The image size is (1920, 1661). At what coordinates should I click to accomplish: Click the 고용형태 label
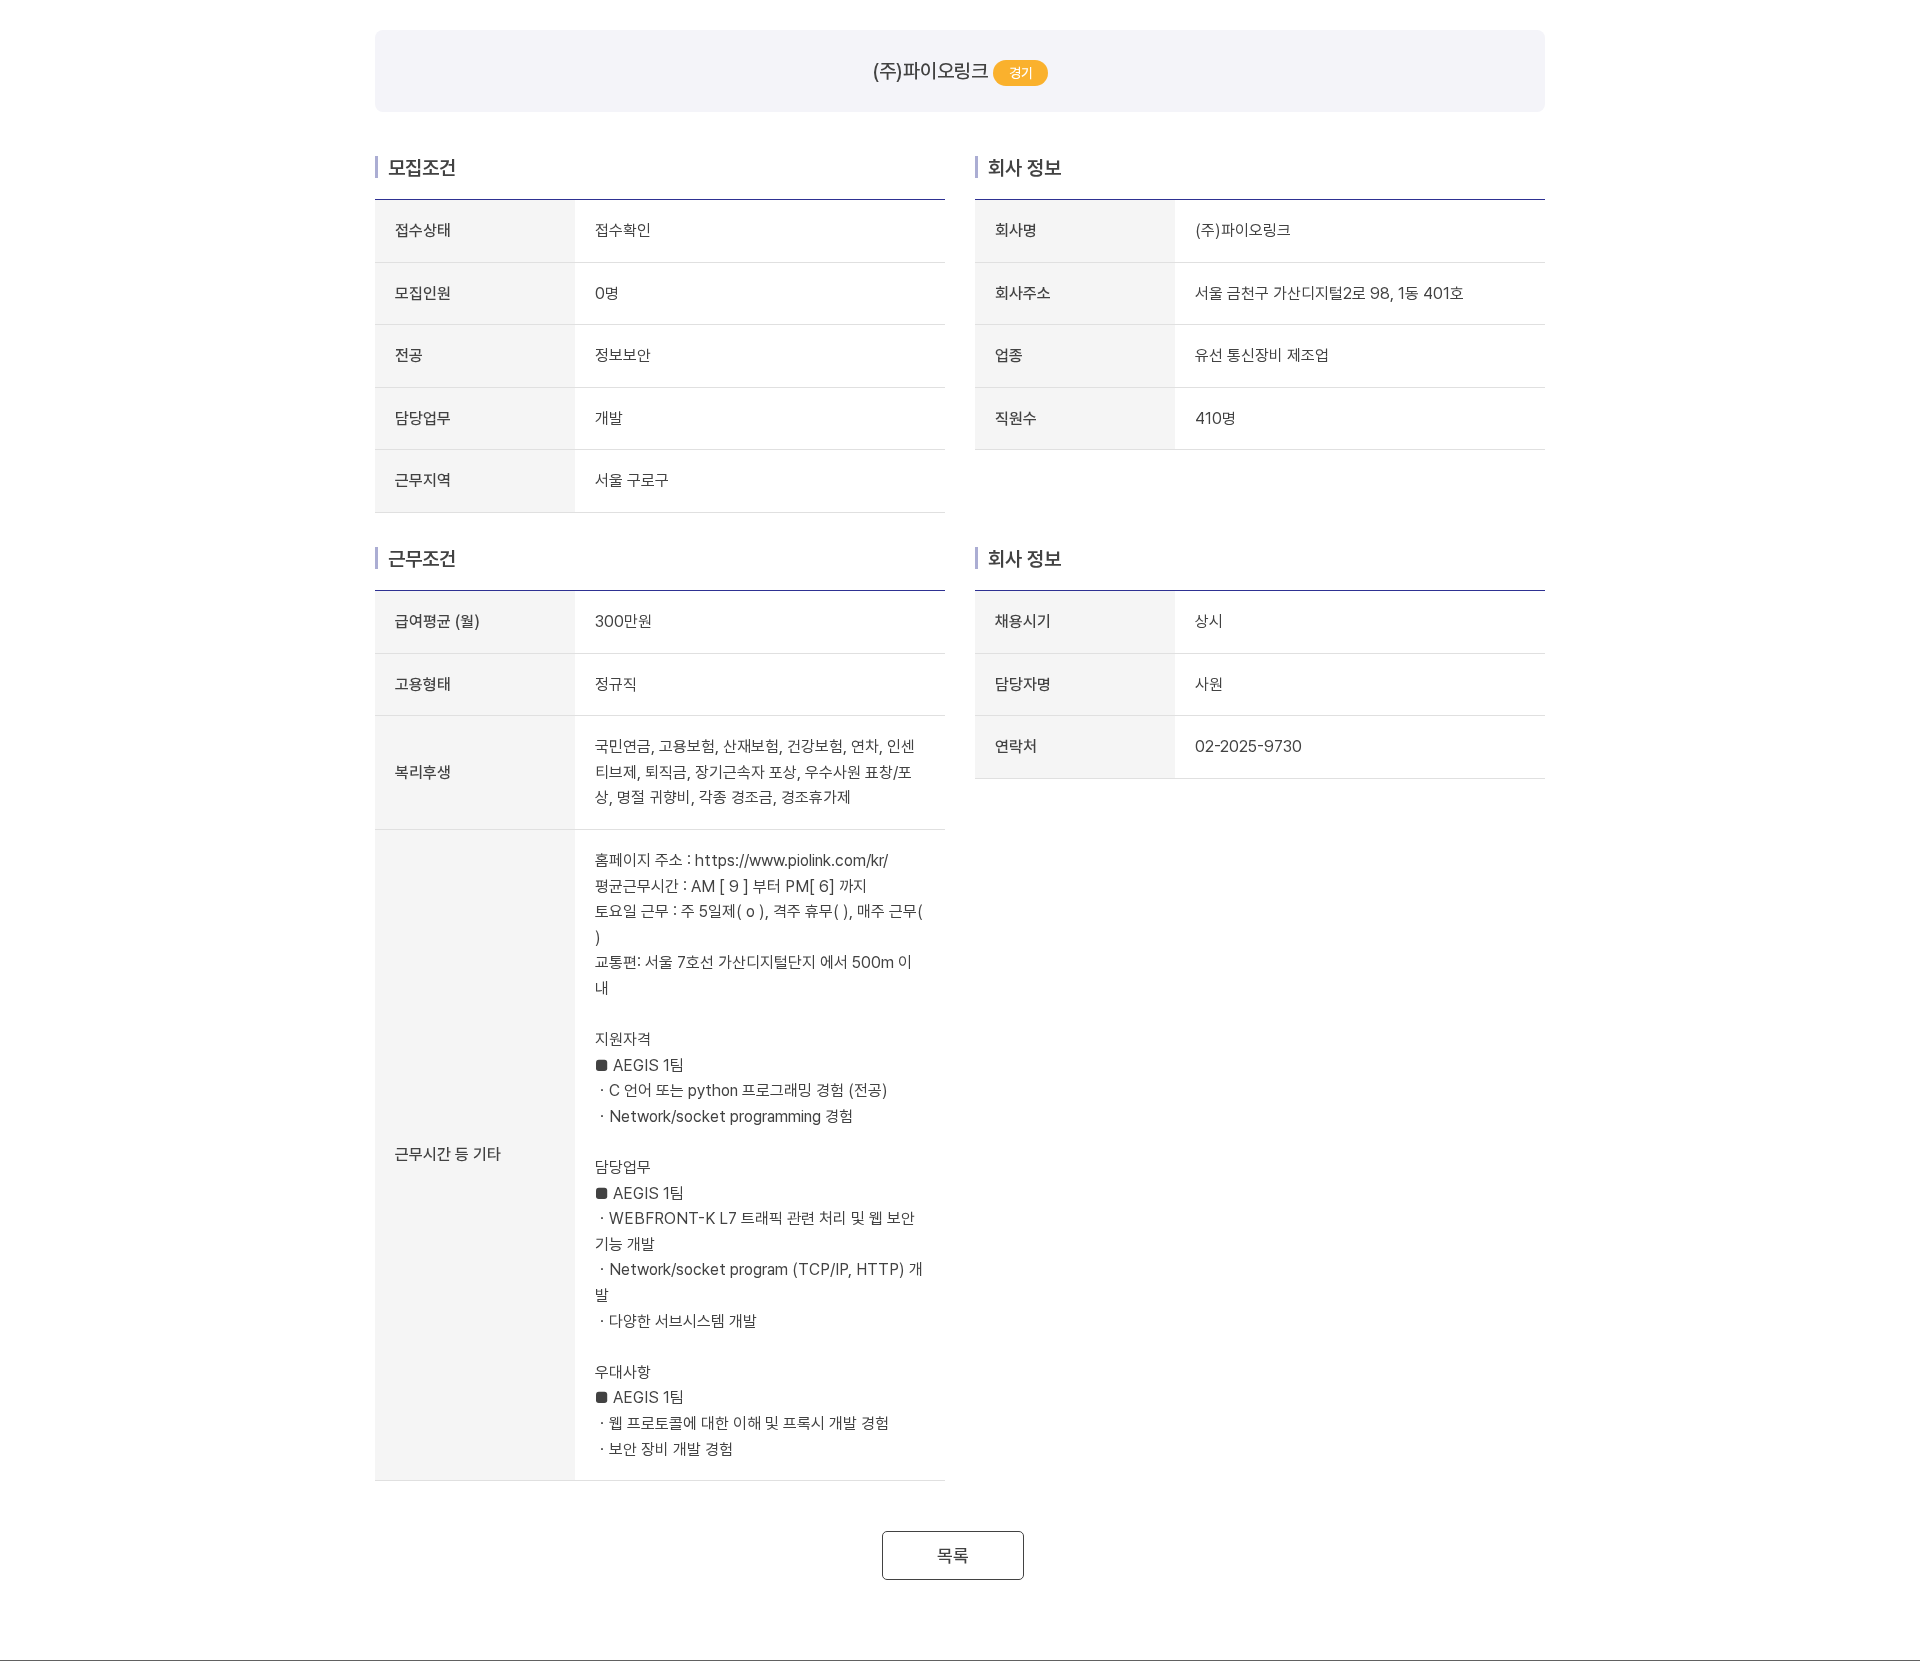click(x=422, y=684)
